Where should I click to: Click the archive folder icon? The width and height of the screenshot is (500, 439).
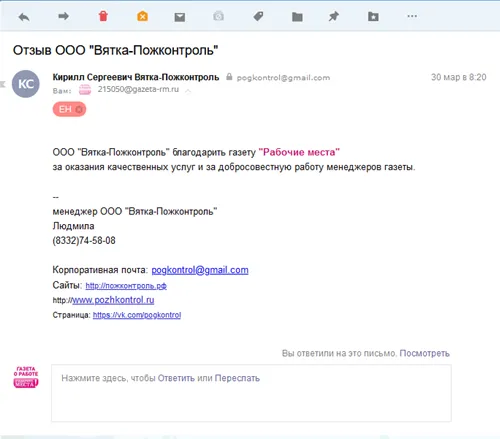(373, 16)
